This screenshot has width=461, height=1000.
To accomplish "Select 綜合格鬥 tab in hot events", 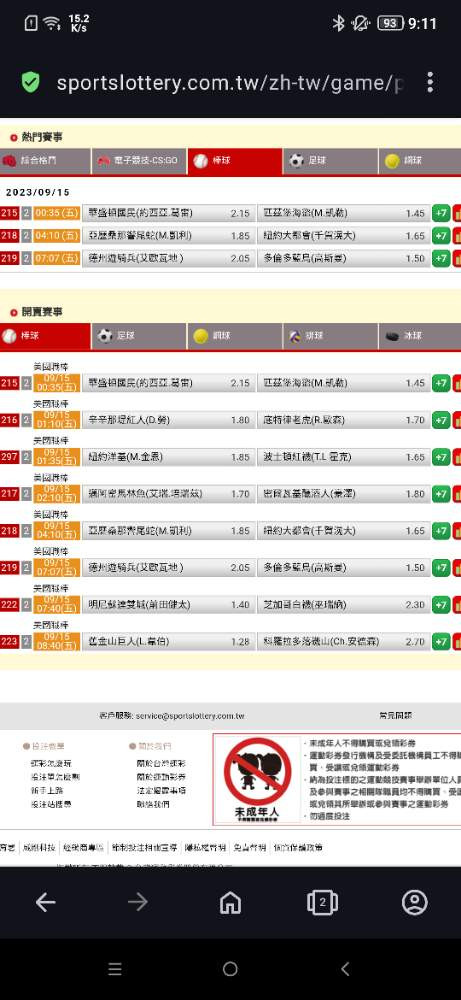I will [x=45, y=161].
